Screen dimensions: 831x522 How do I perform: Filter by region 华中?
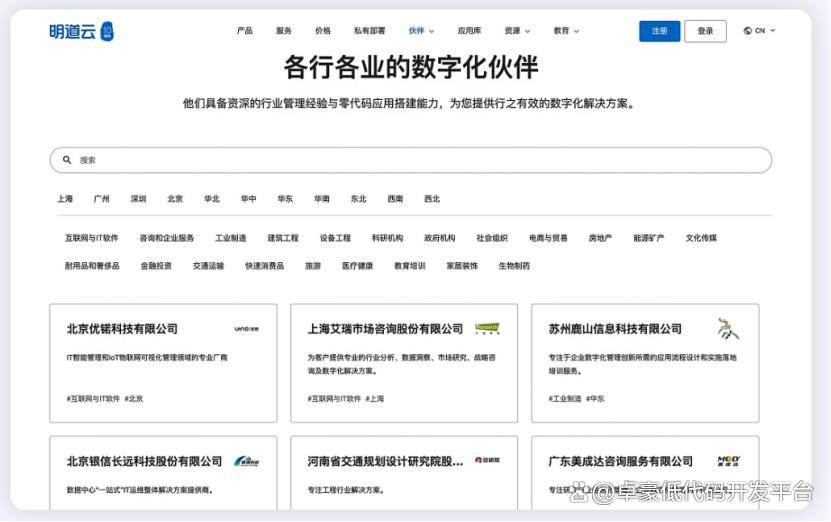[249, 199]
